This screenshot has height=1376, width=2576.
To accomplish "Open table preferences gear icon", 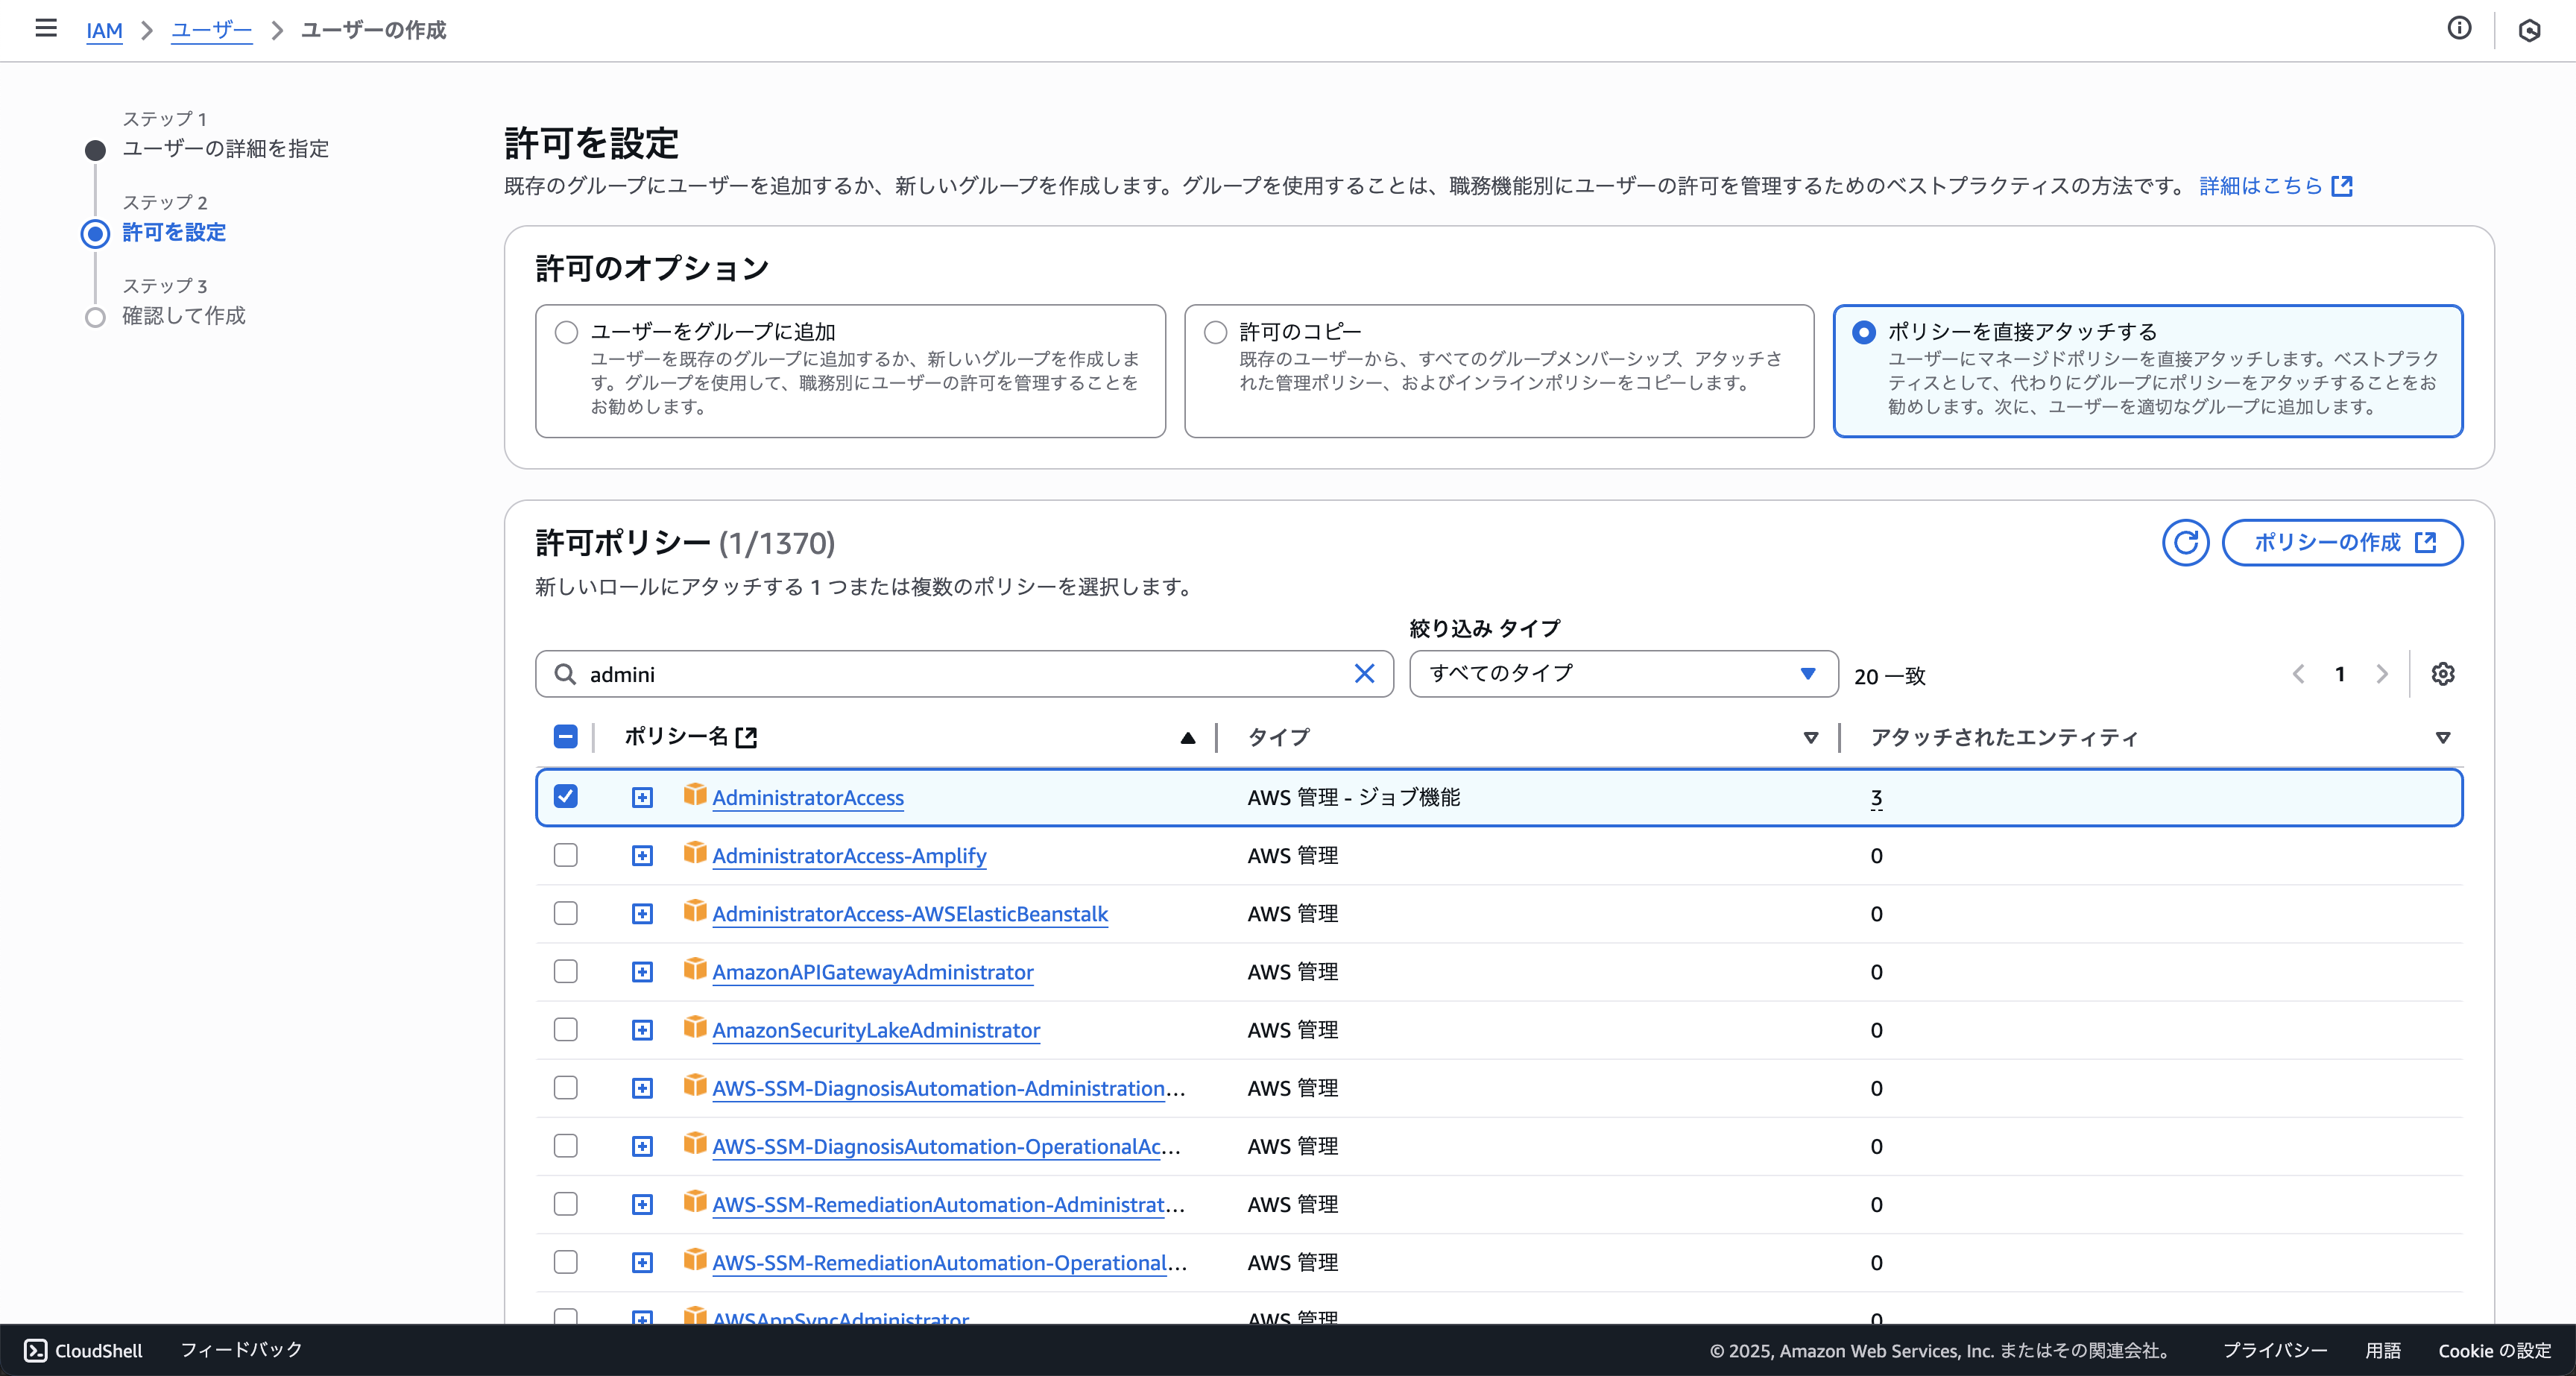I will click(x=2443, y=674).
